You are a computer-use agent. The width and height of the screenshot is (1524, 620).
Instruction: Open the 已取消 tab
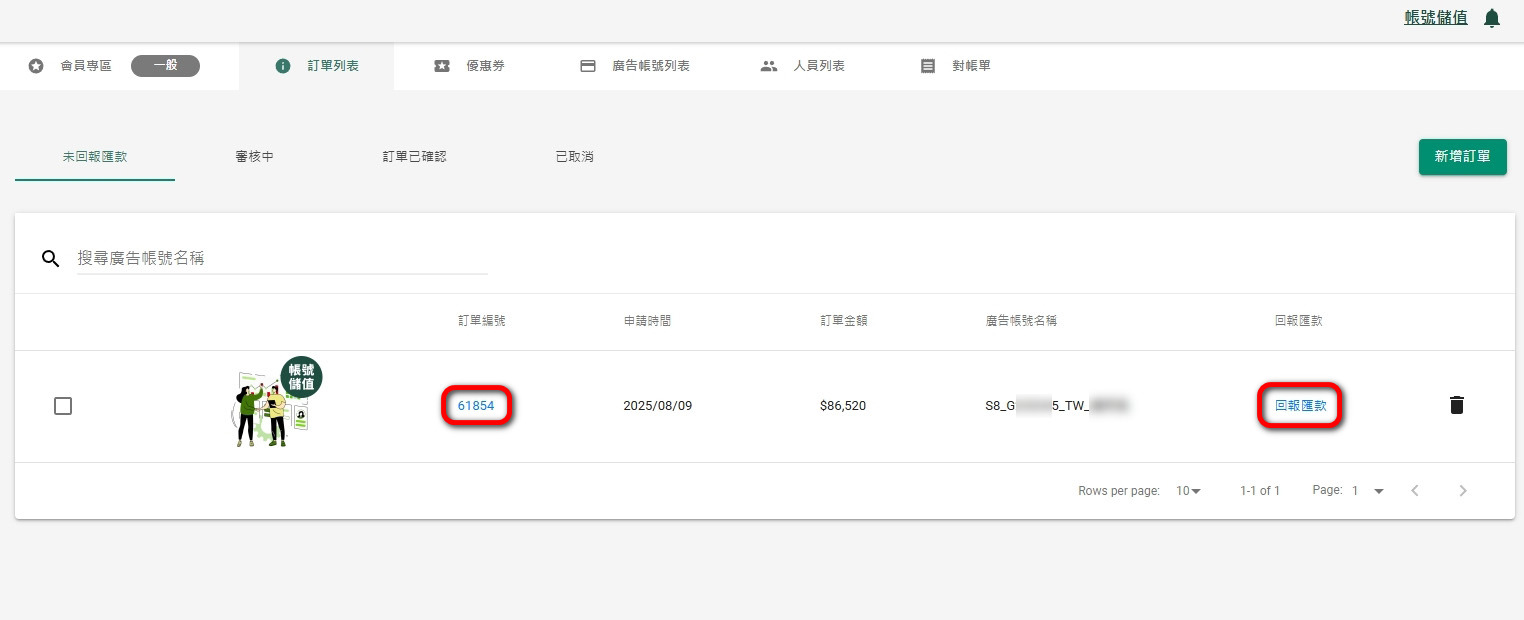click(575, 157)
